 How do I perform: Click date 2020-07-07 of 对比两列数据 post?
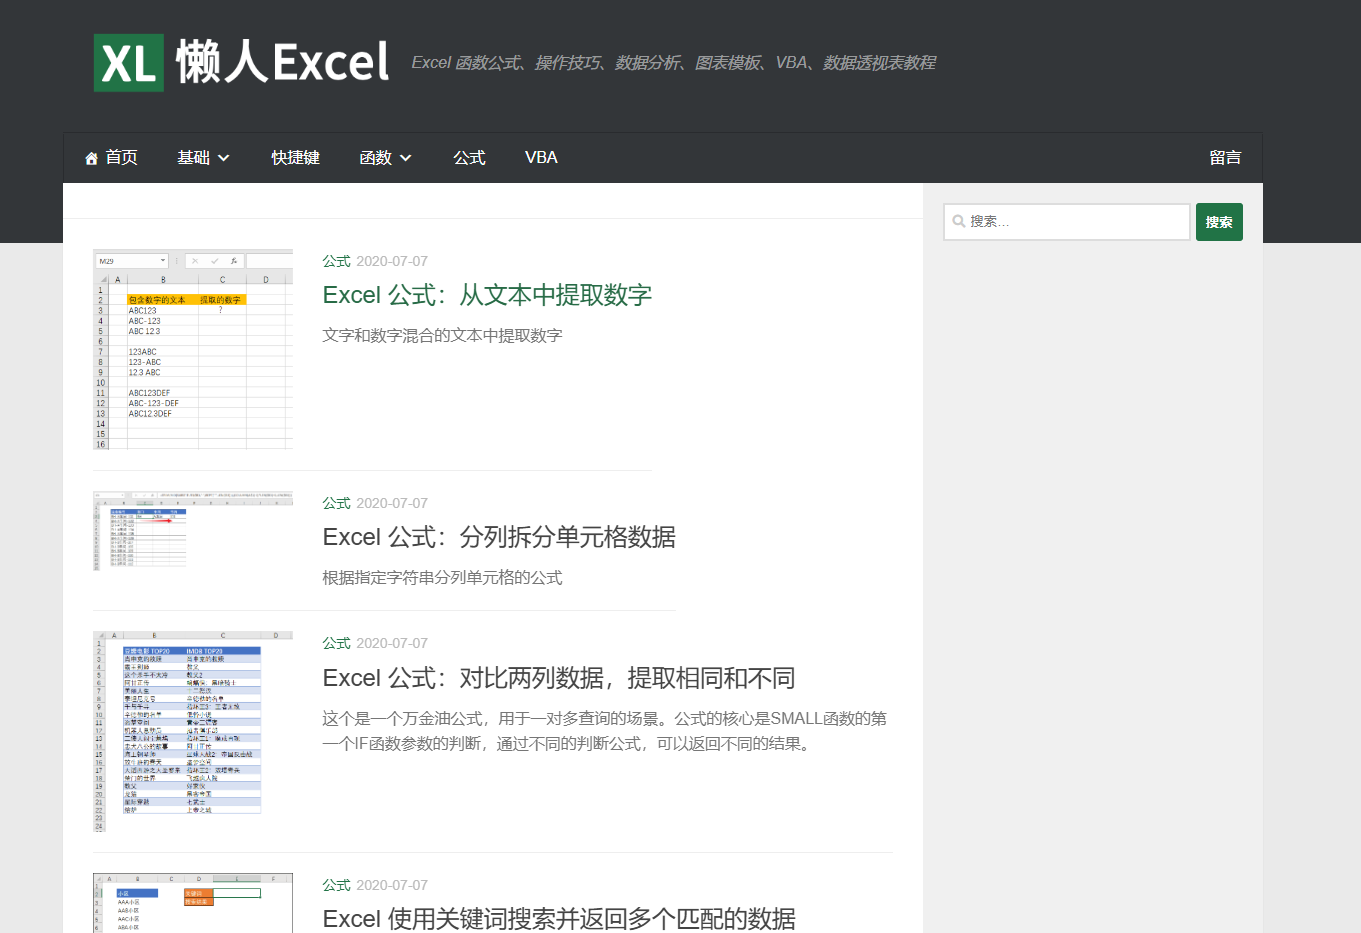pos(392,643)
